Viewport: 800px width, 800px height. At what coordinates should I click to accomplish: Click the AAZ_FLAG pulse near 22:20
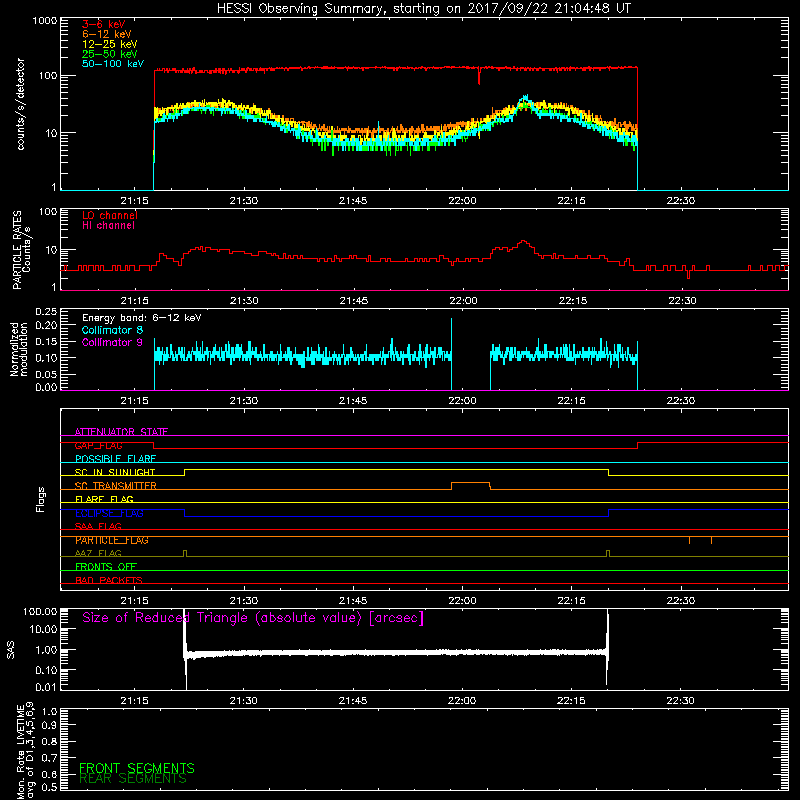click(x=608, y=553)
